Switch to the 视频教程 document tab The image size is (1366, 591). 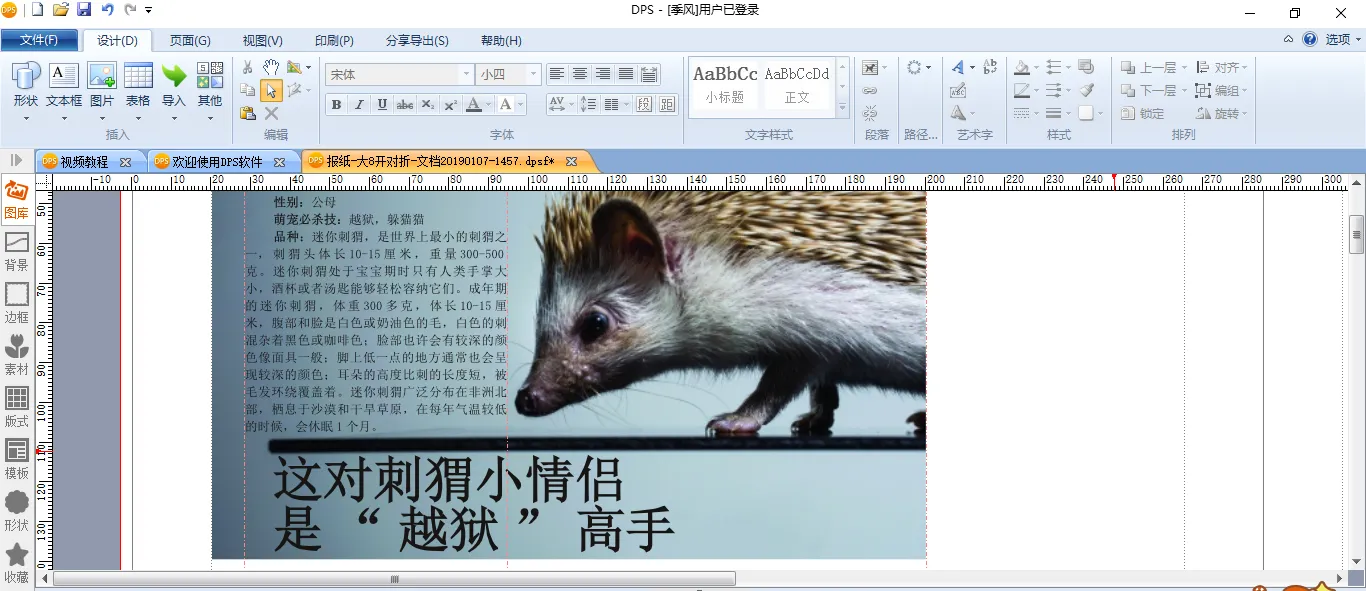tap(84, 162)
